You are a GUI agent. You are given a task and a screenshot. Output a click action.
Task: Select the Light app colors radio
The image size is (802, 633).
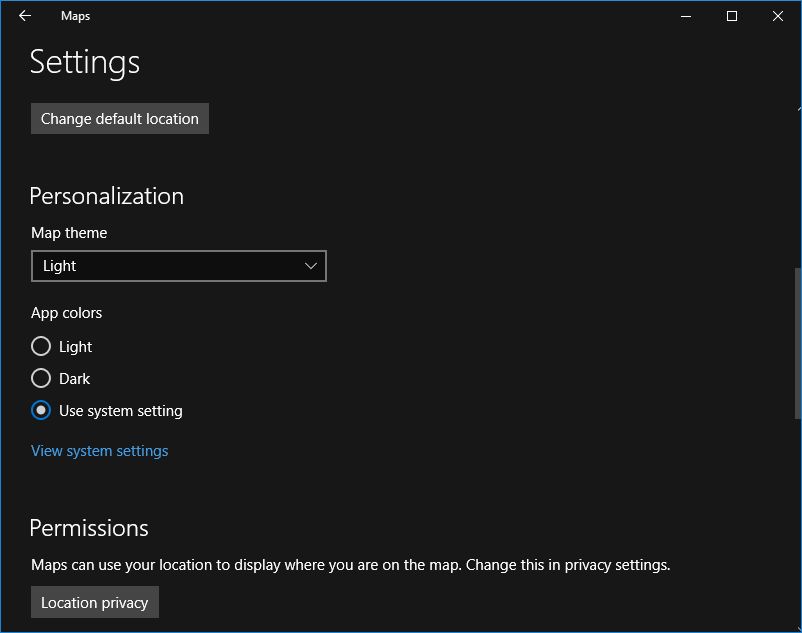(x=41, y=346)
